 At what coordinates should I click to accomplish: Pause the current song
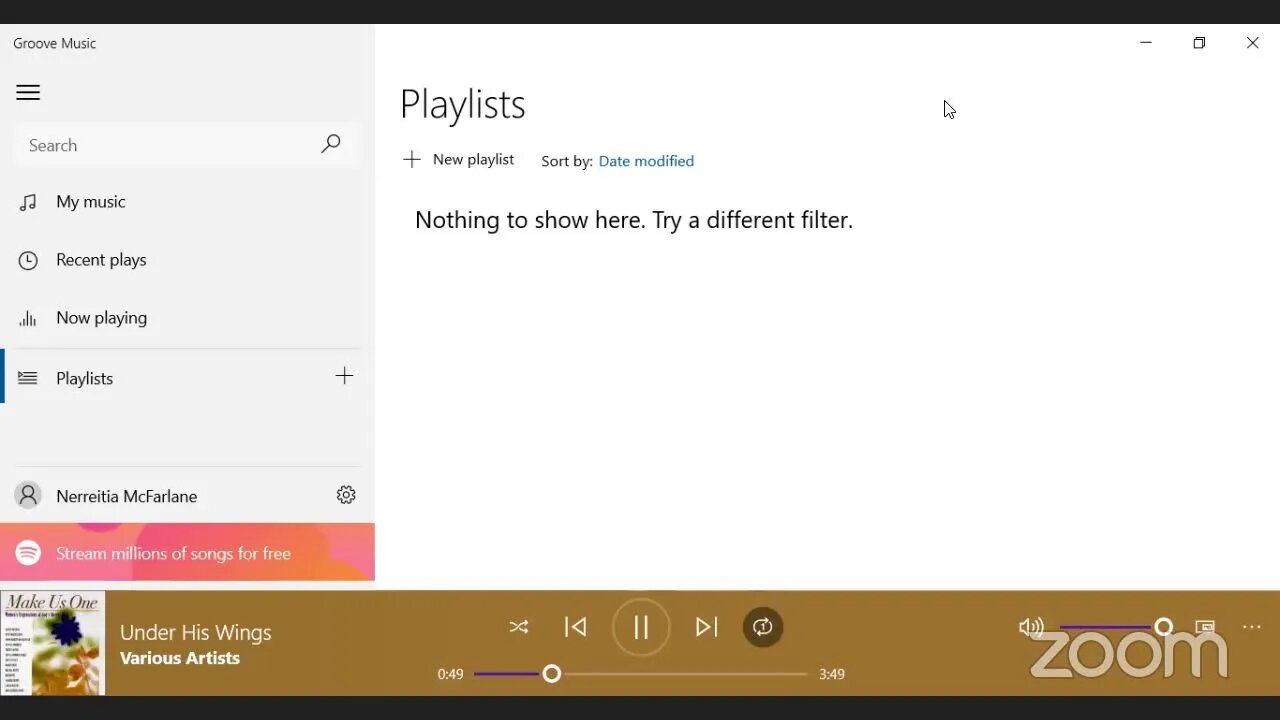tap(641, 627)
